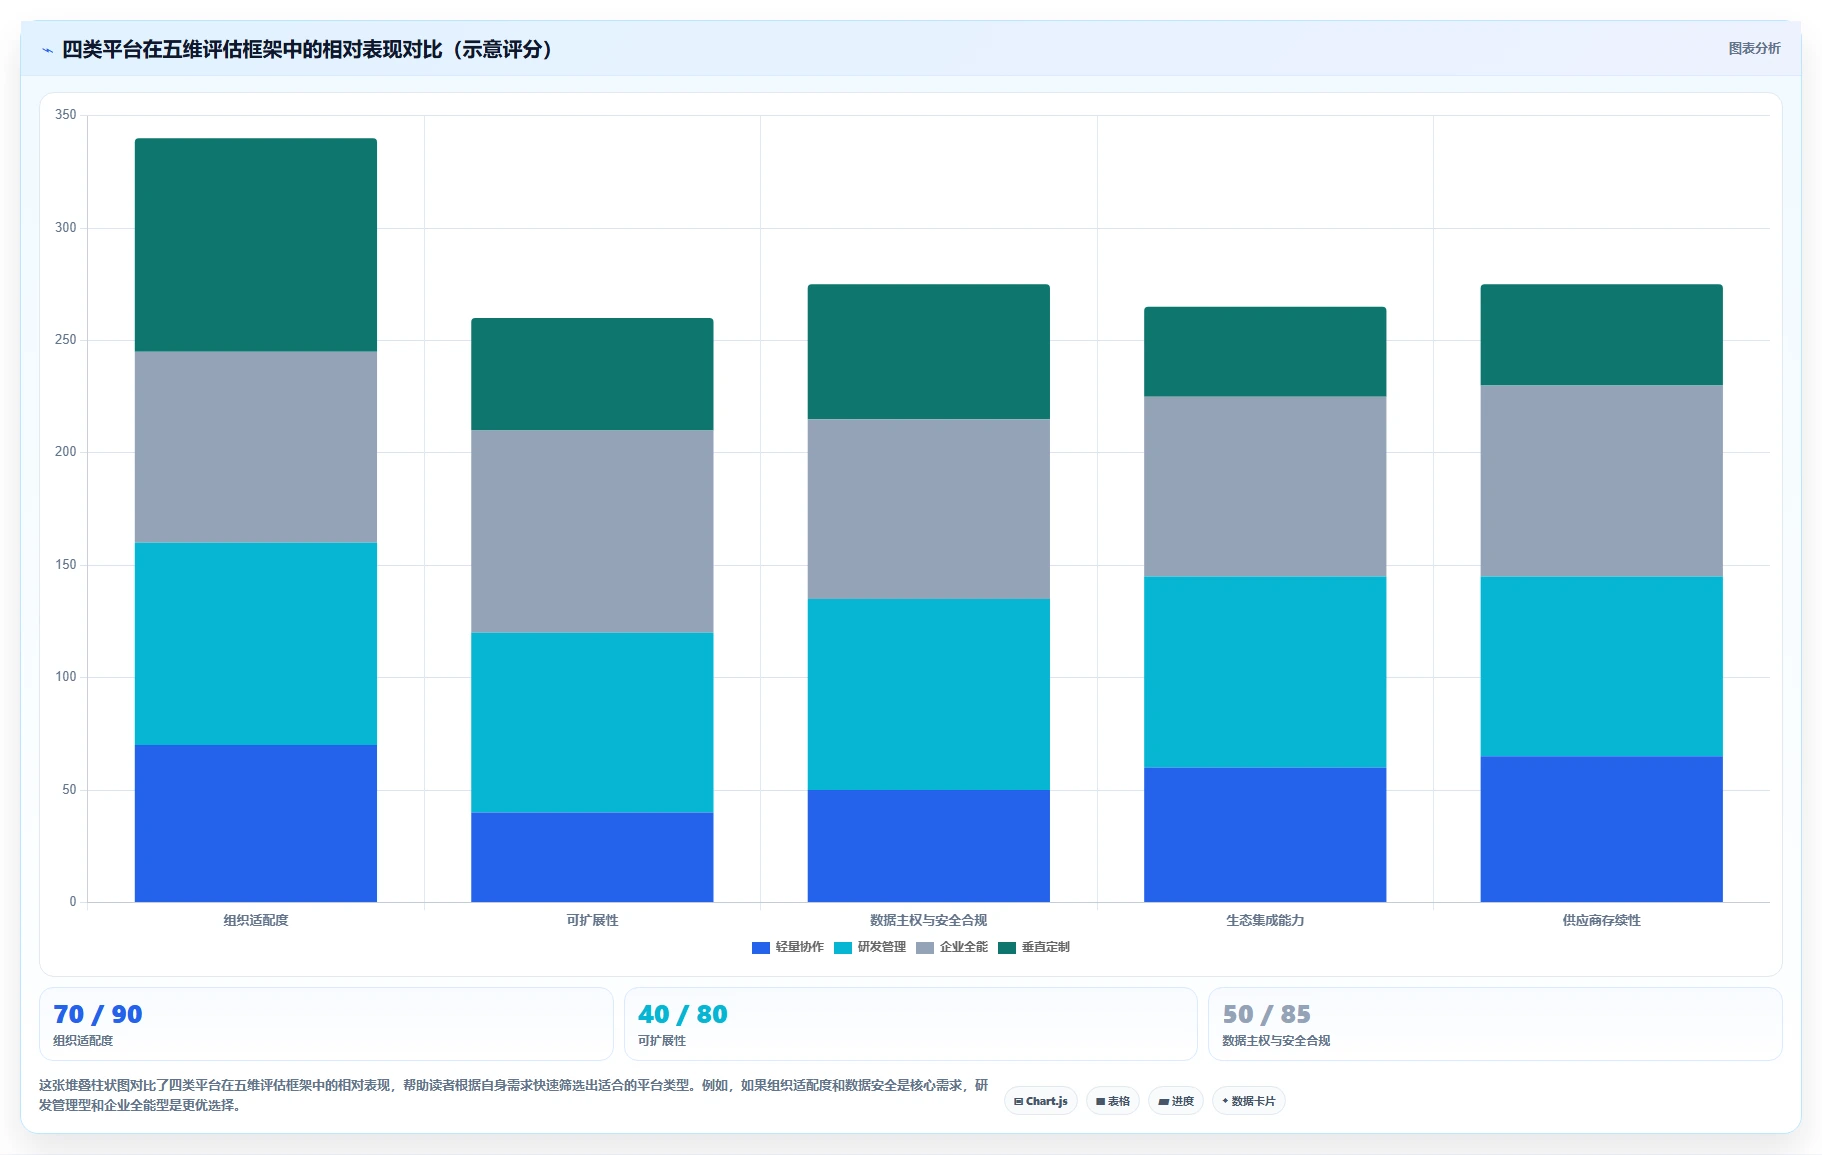The image size is (1822, 1155).
Task: Click the gray 企业全能 segment of 供应商存续性 bar
Action: tap(1602, 481)
